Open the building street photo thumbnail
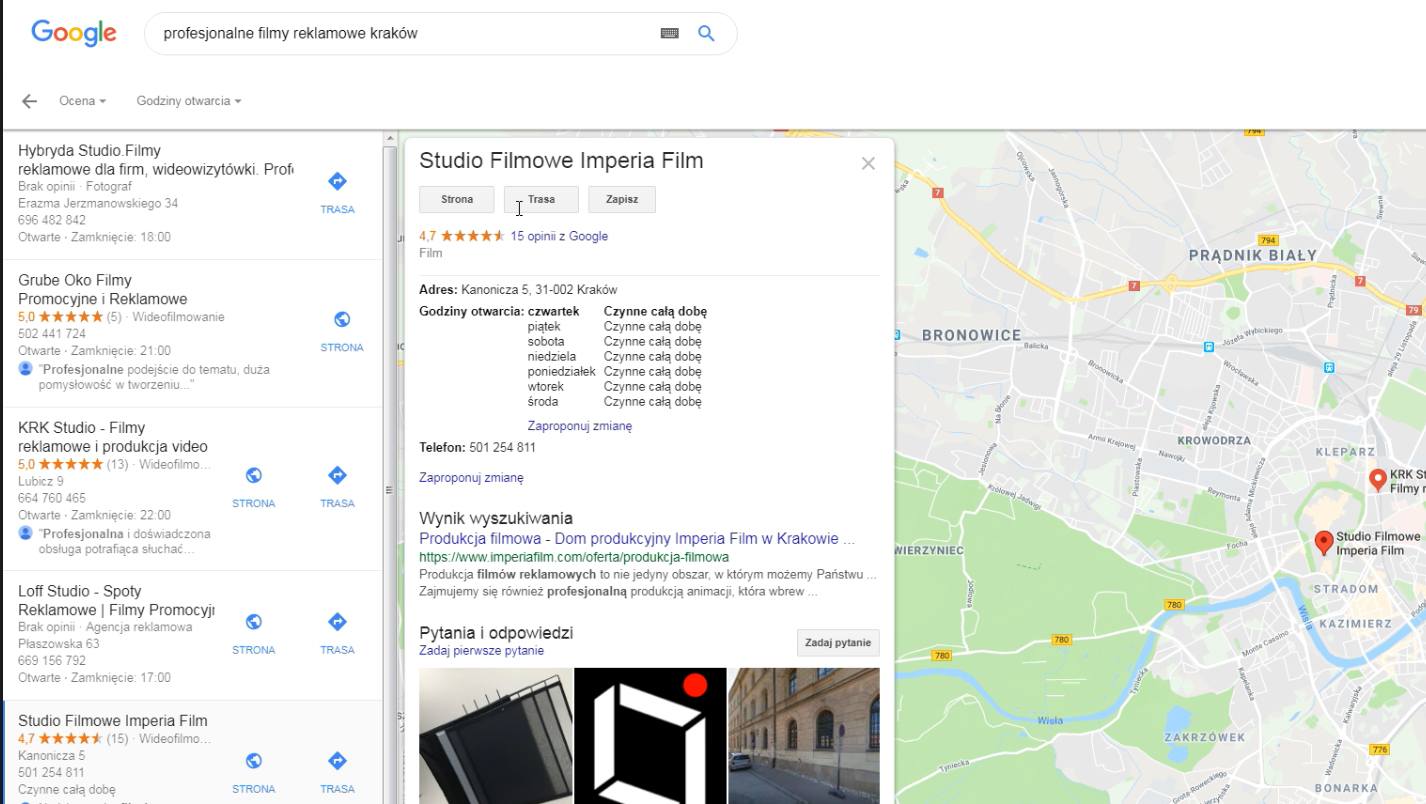Viewport: 1426px width, 804px height. [x=804, y=735]
